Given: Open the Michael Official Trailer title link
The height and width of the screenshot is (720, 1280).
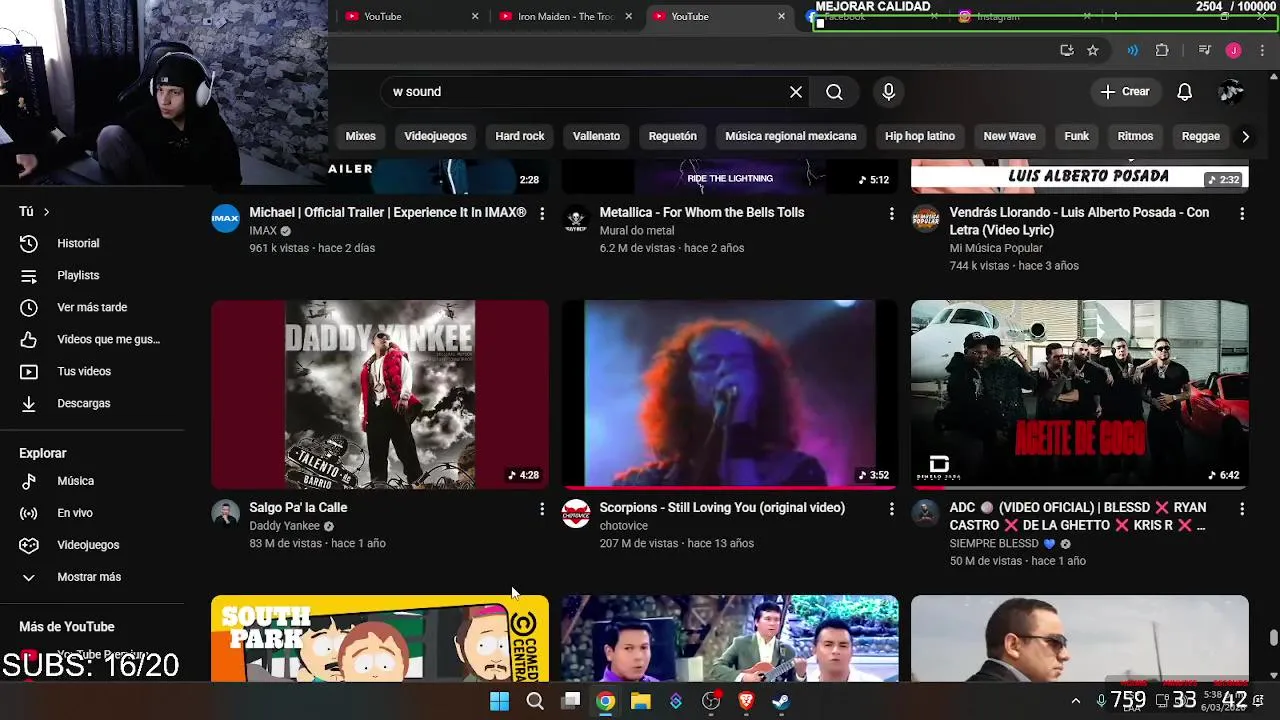Looking at the screenshot, I should 388,212.
